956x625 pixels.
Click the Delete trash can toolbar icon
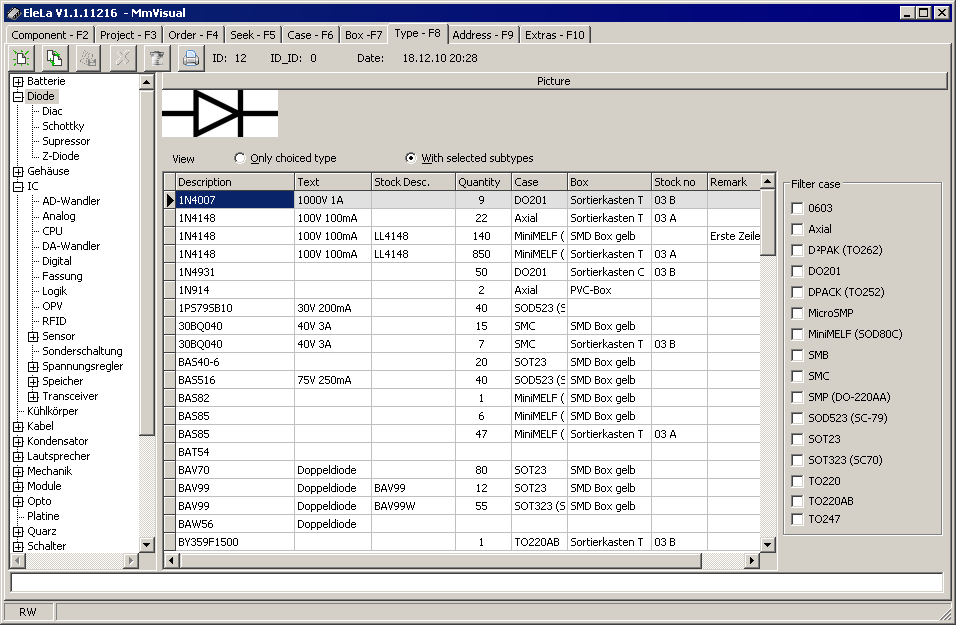(x=157, y=58)
